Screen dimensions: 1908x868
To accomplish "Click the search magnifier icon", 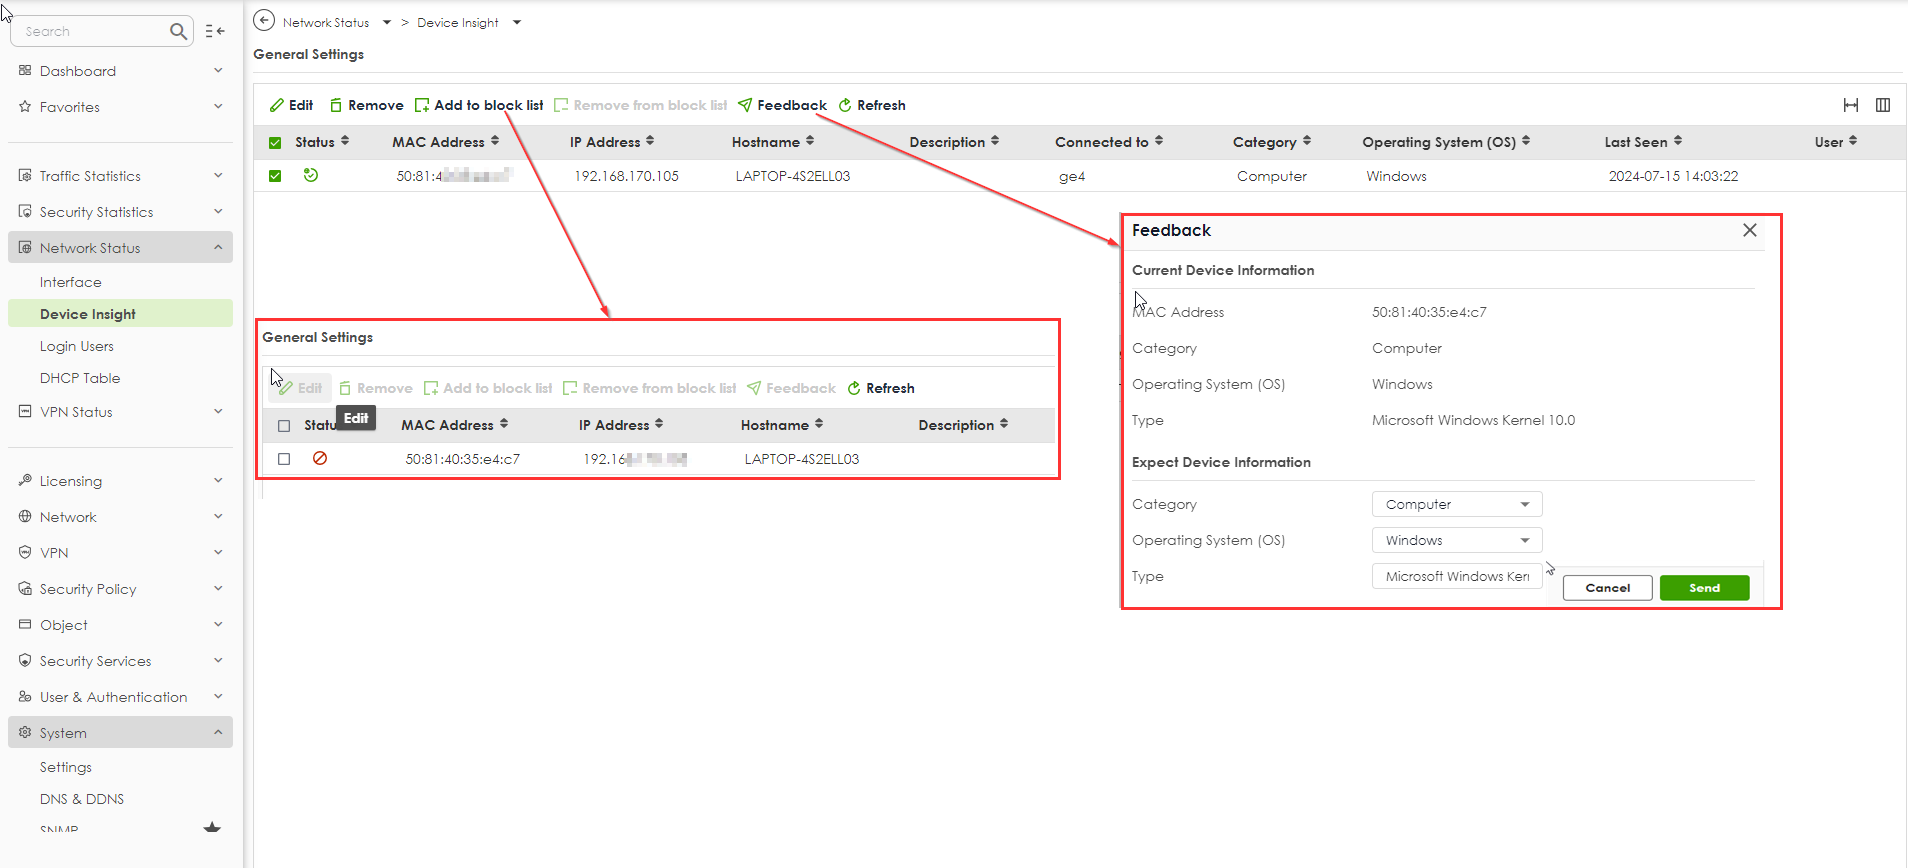I will click(178, 31).
